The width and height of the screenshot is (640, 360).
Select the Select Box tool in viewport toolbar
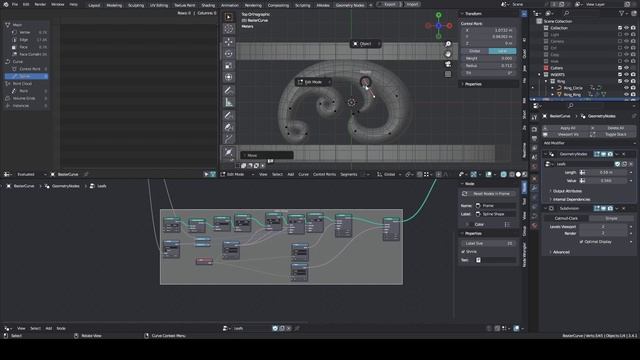click(x=229, y=17)
